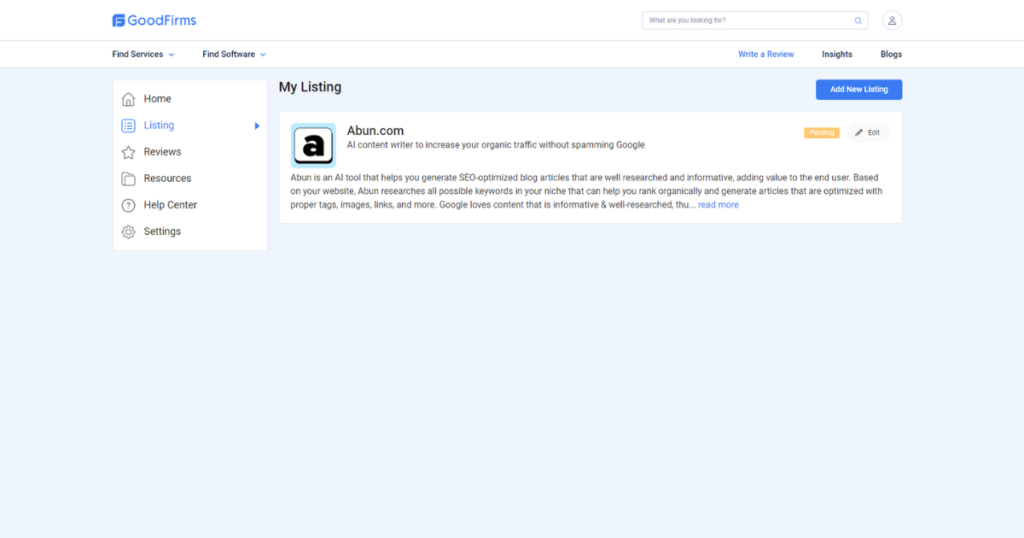The image size is (1024, 538).
Task: Click the Pending status badge
Action: click(822, 133)
